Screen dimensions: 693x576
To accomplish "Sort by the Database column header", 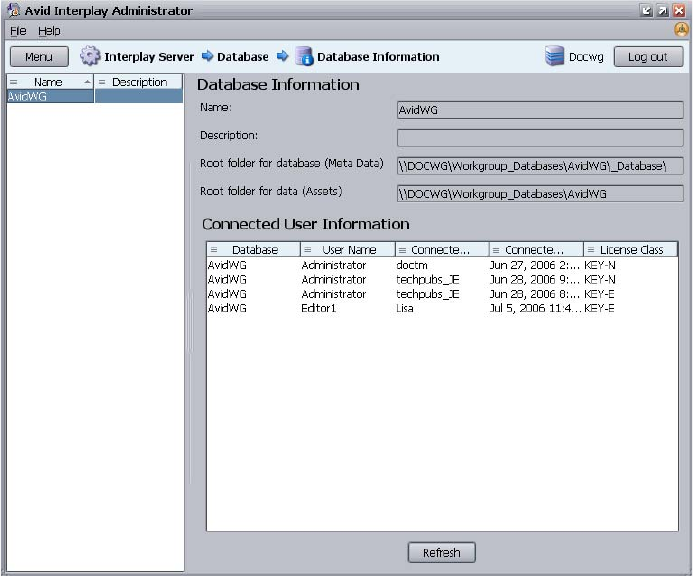I will (255, 250).
